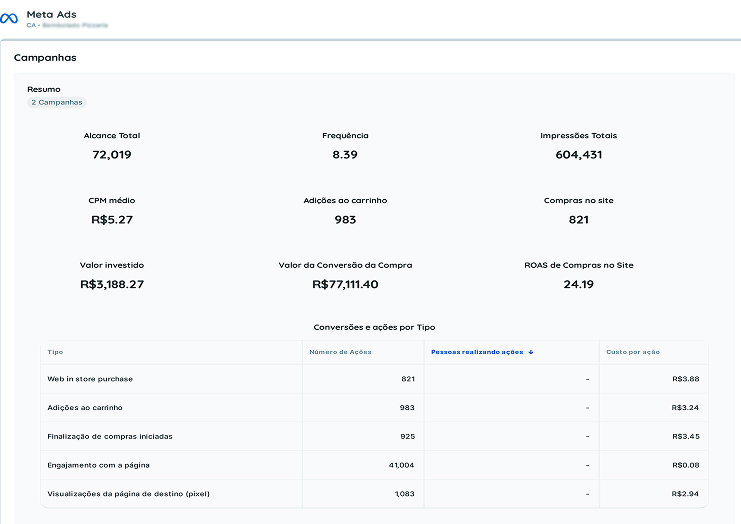Select the Engajamento com a página row

coord(374,465)
